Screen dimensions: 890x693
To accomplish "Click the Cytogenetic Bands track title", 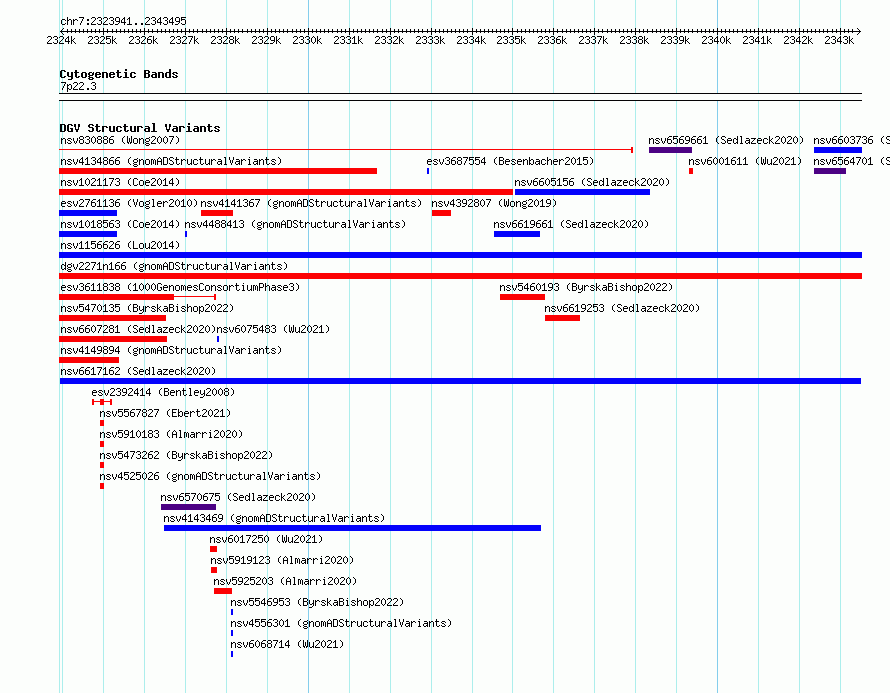I will (119, 74).
